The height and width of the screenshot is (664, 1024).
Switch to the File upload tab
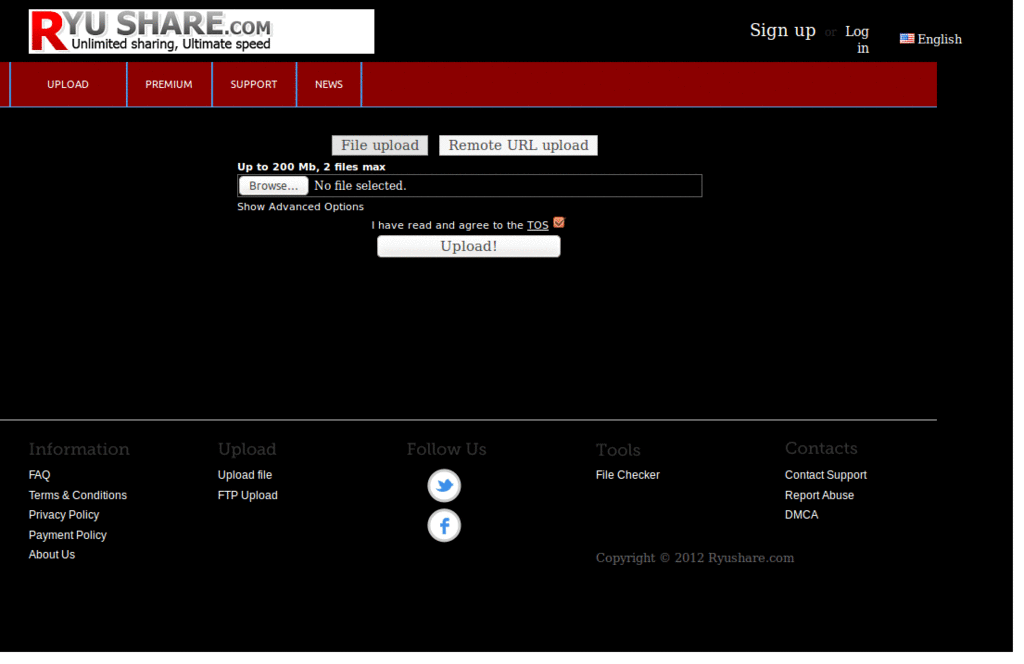pyautogui.click(x=380, y=146)
